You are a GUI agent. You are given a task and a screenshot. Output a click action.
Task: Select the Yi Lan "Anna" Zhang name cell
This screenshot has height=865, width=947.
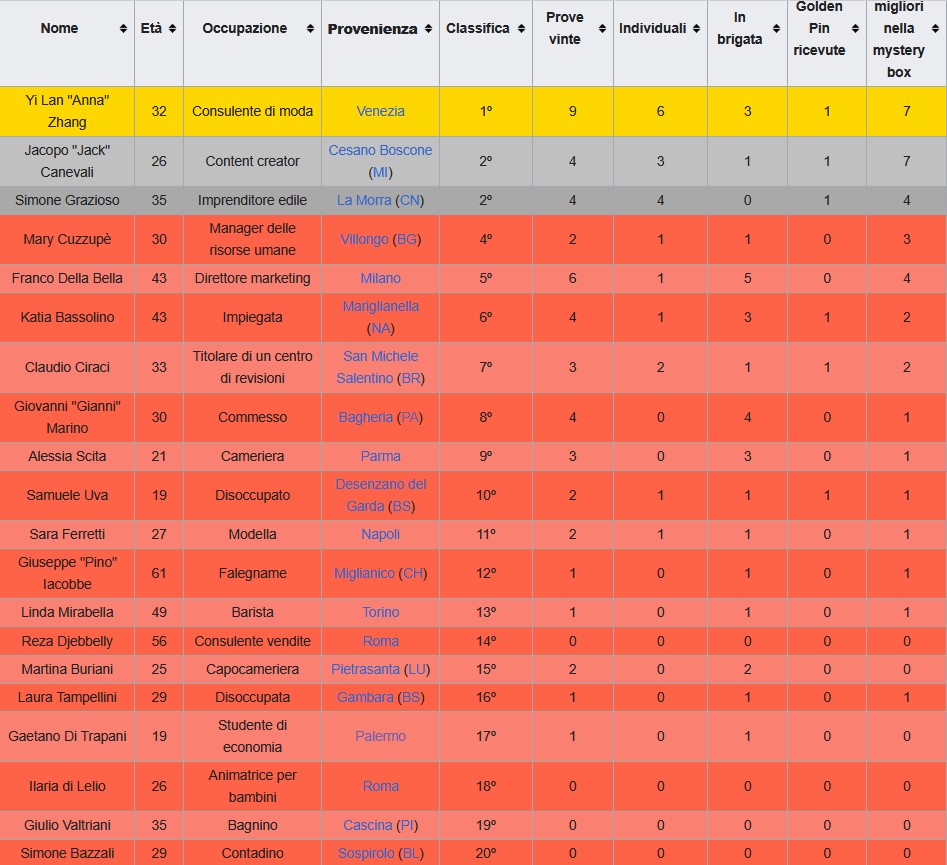click(67, 111)
